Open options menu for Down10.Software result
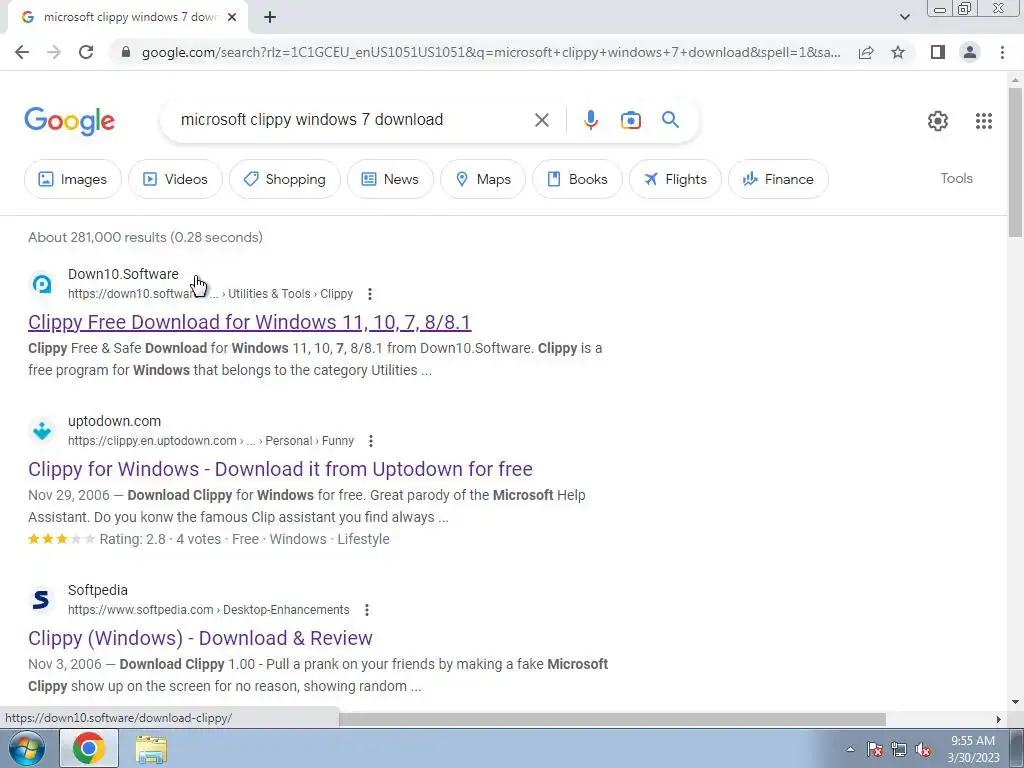Image resolution: width=1024 pixels, height=768 pixels. click(370, 294)
